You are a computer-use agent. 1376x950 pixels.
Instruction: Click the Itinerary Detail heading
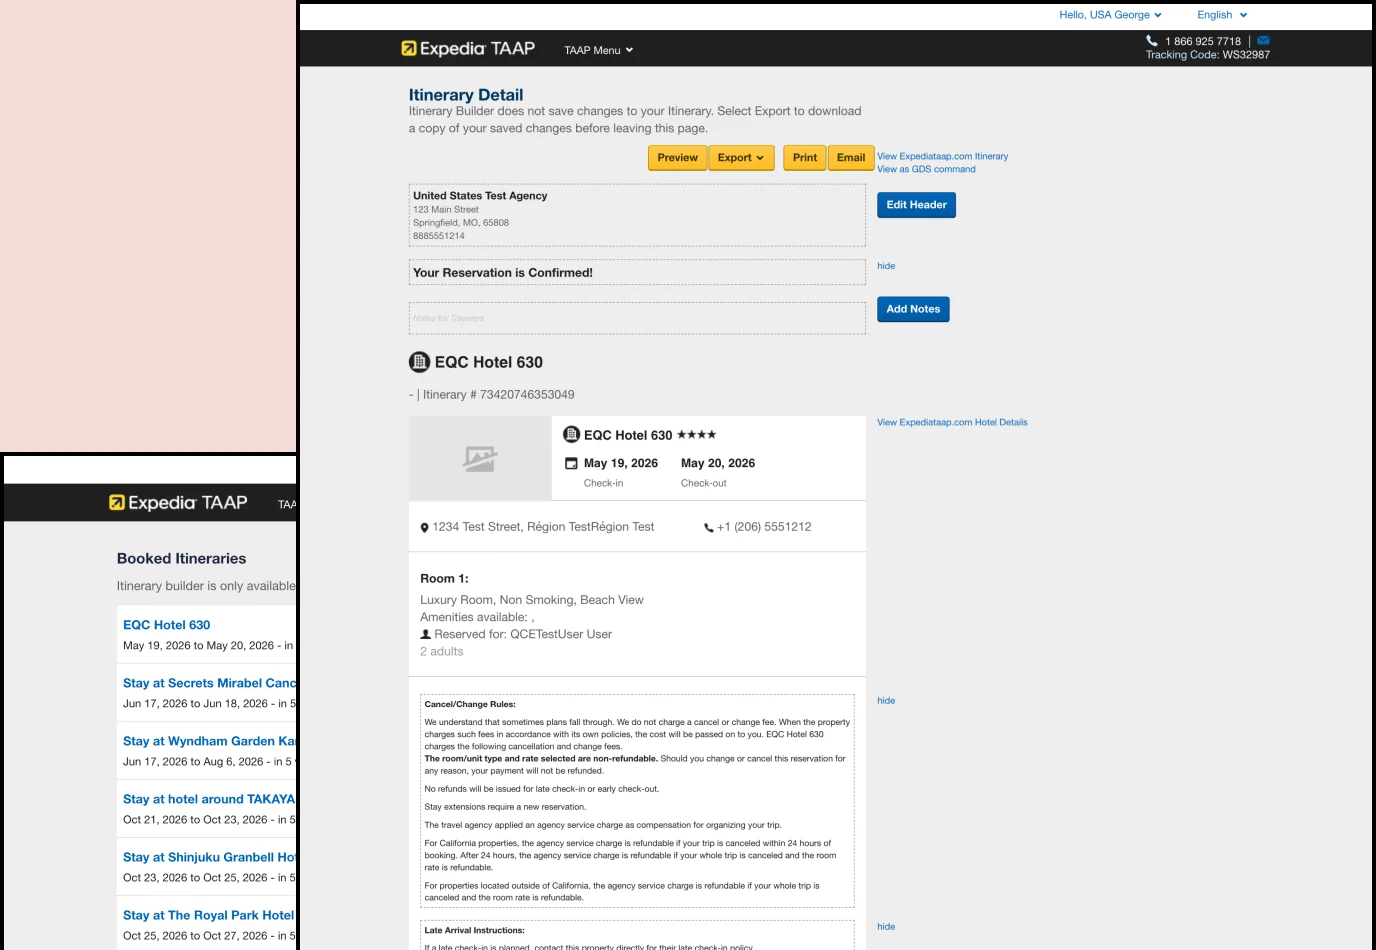coord(466,95)
